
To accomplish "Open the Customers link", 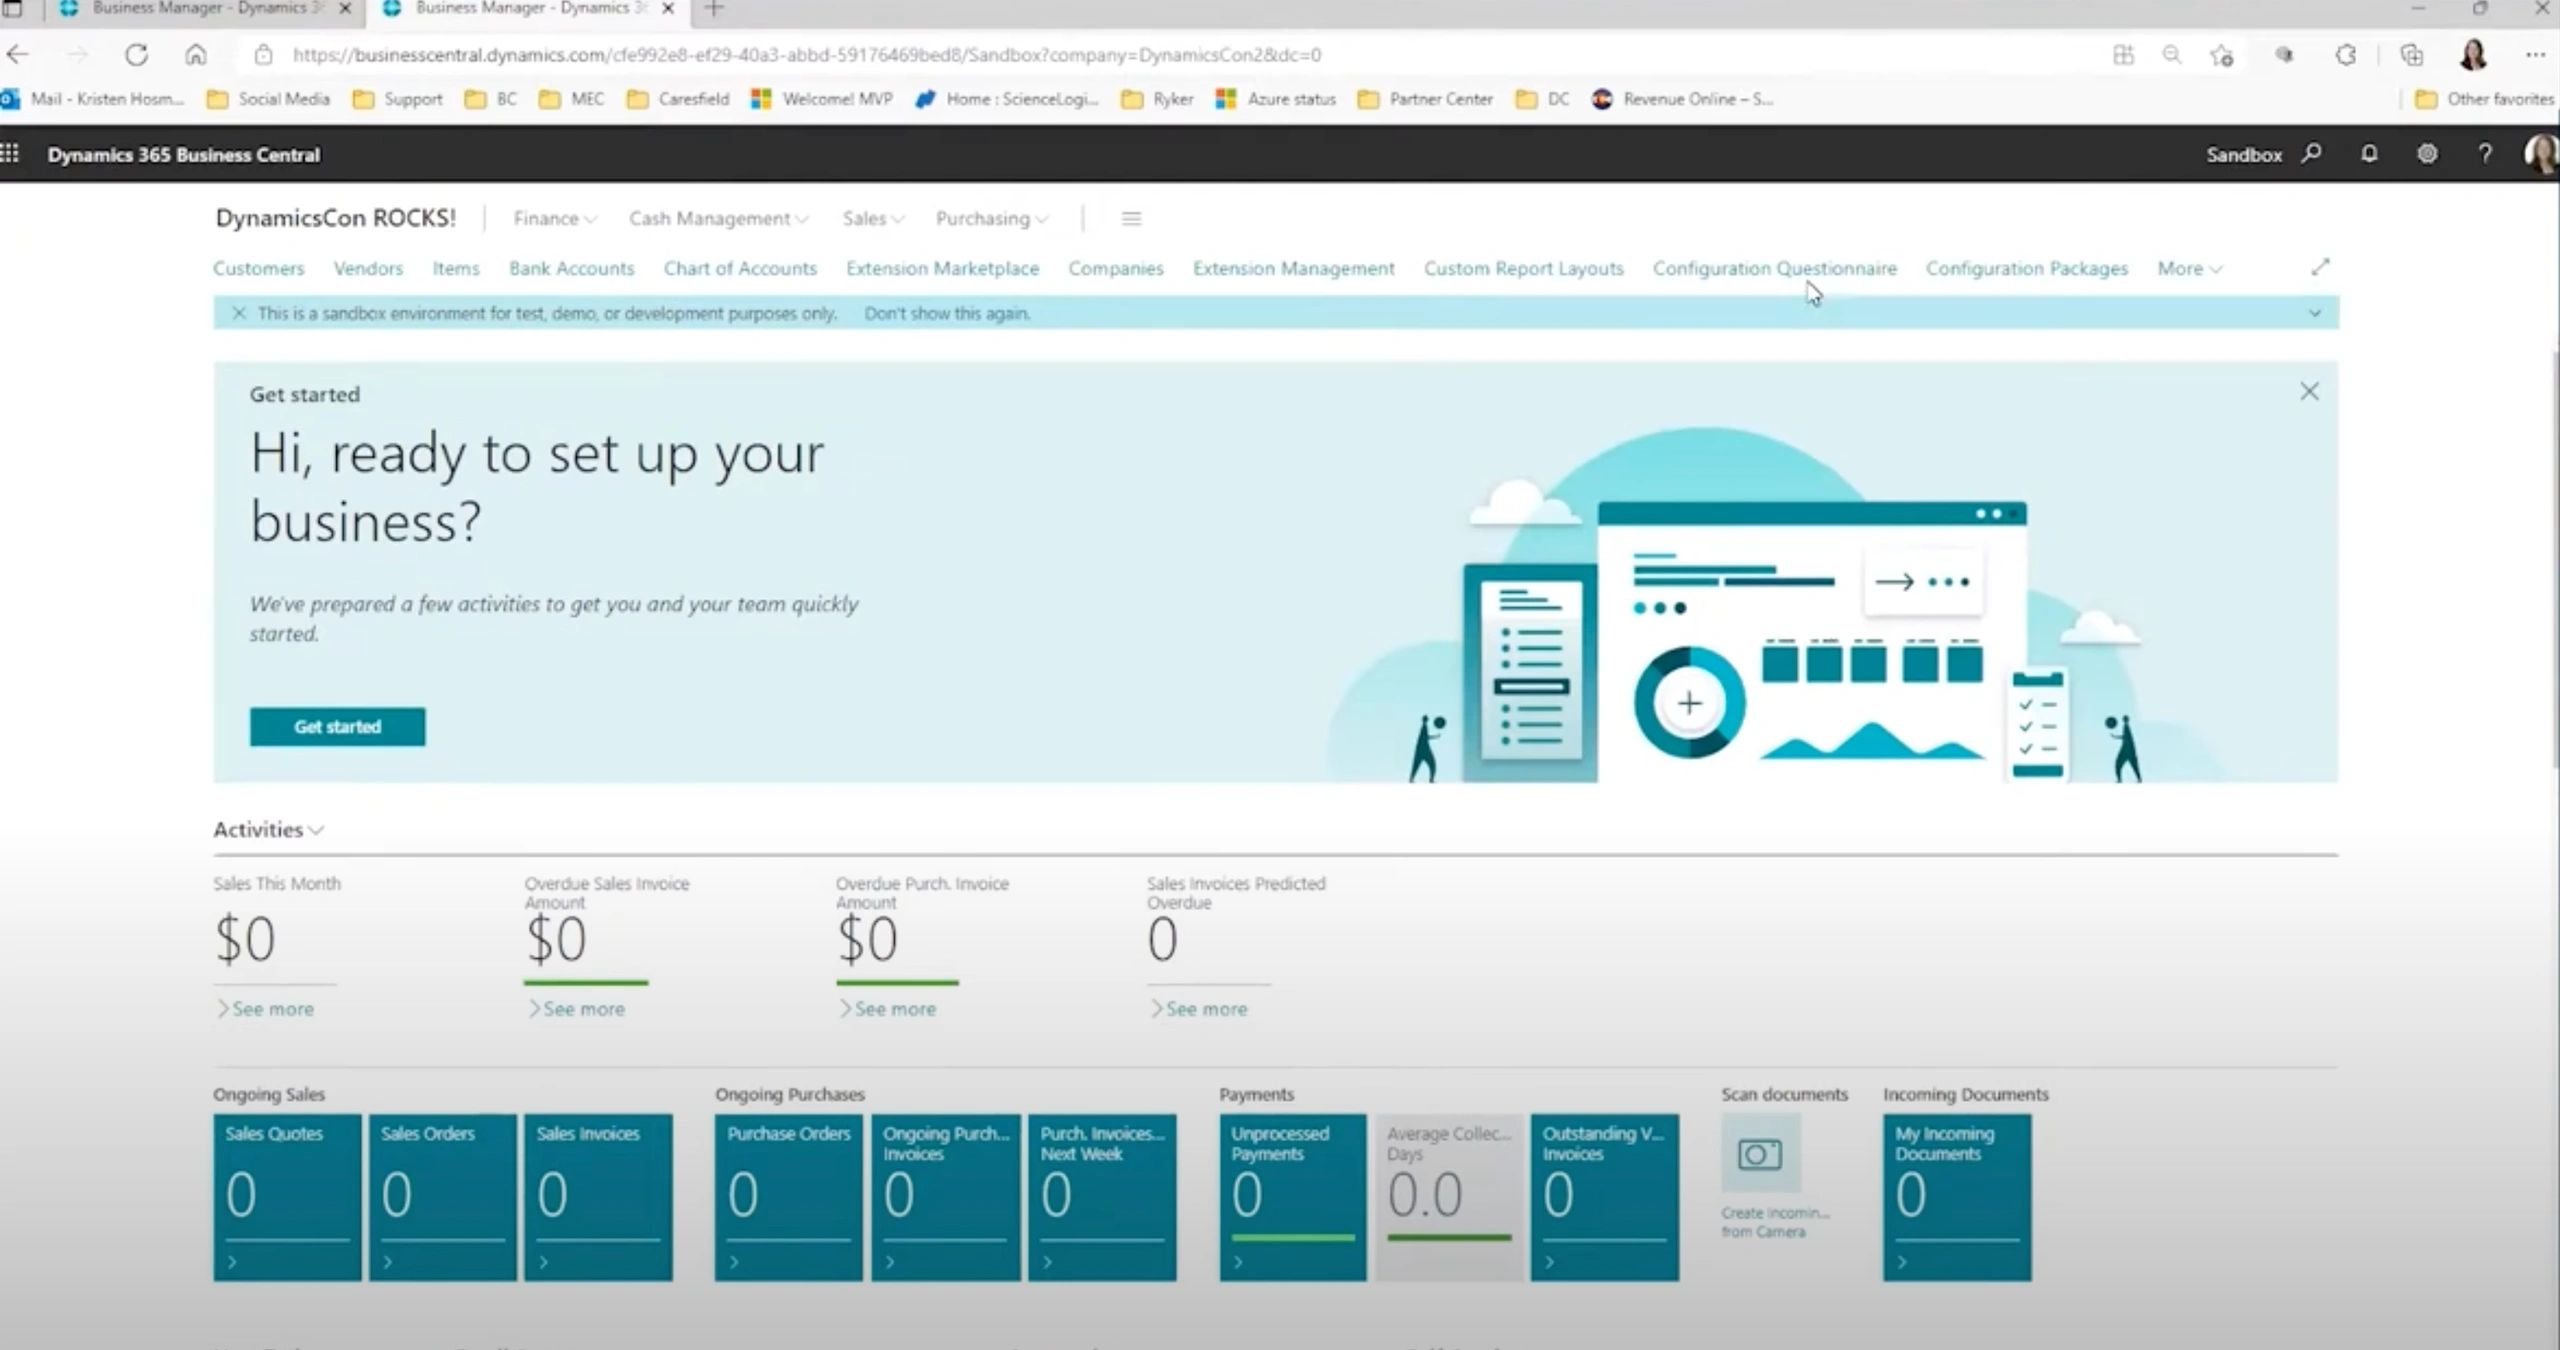I will coord(258,268).
